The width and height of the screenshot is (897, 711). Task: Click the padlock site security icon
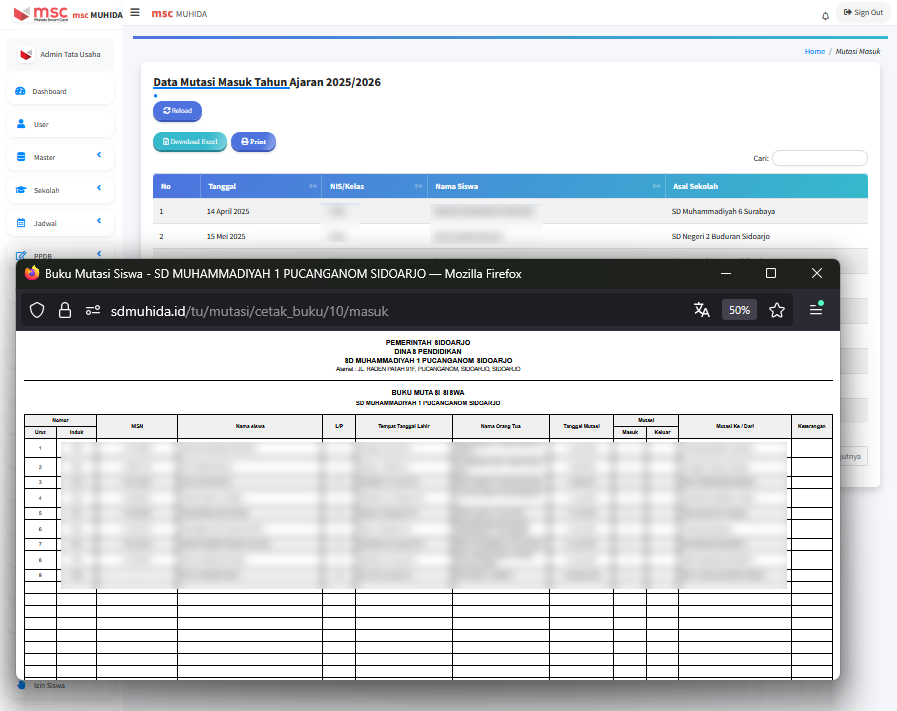[65, 310]
